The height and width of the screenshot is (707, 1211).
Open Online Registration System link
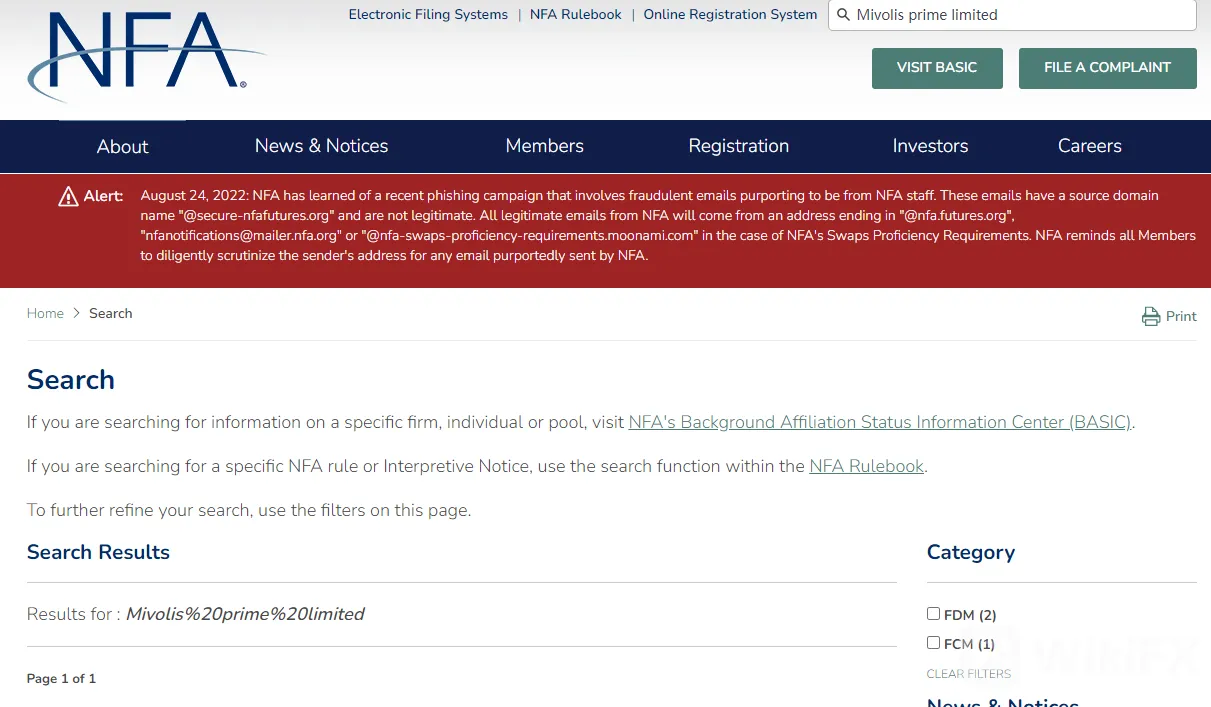730,15
